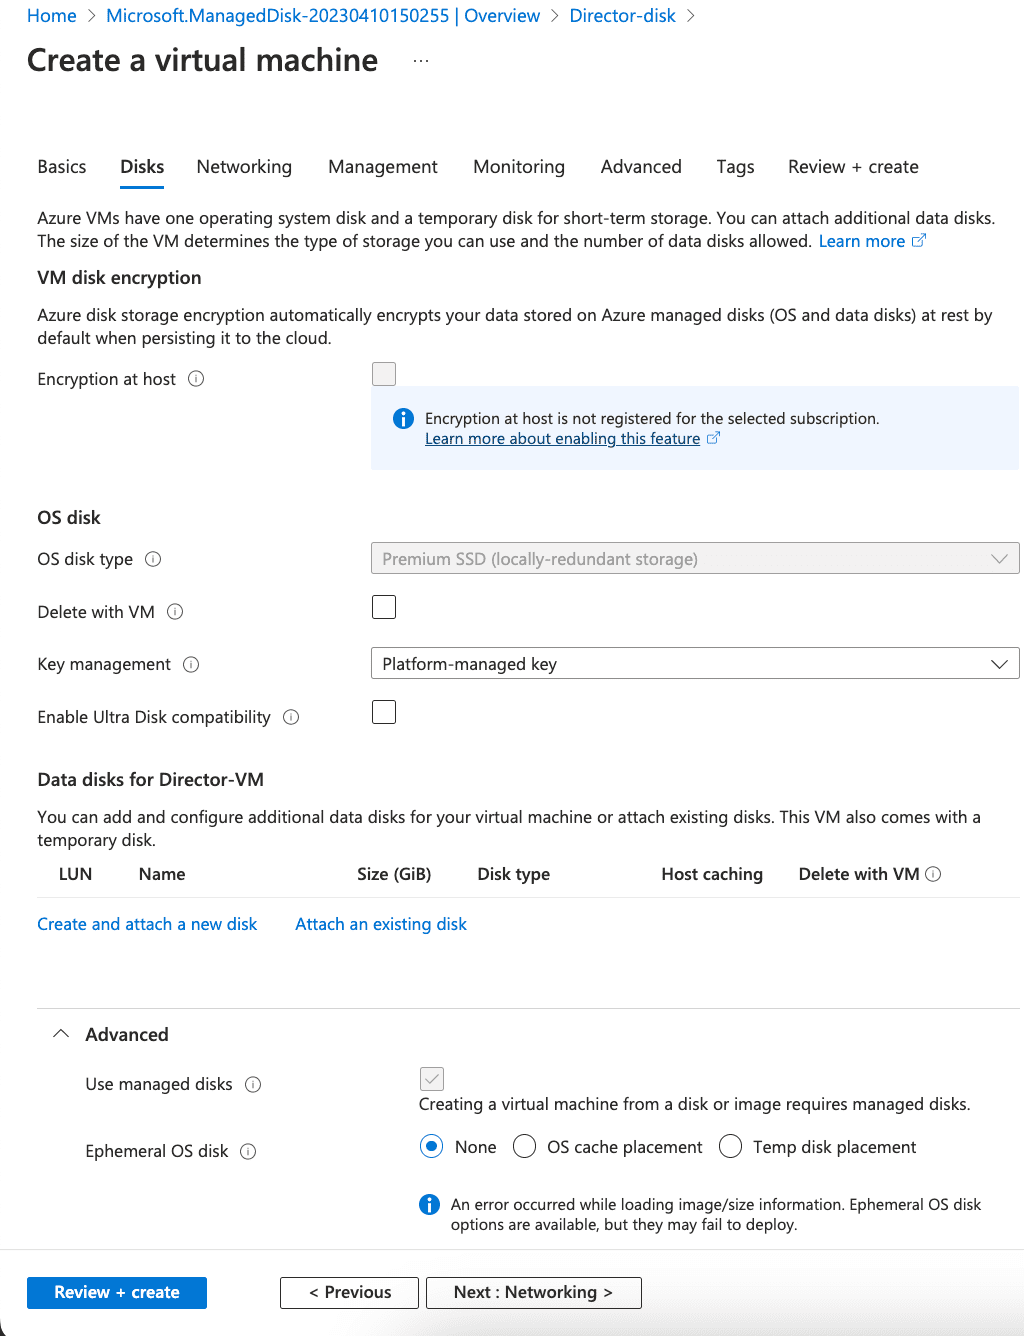Enable the Encryption at host checkbox
This screenshot has height=1336, width=1024.
pos(384,373)
